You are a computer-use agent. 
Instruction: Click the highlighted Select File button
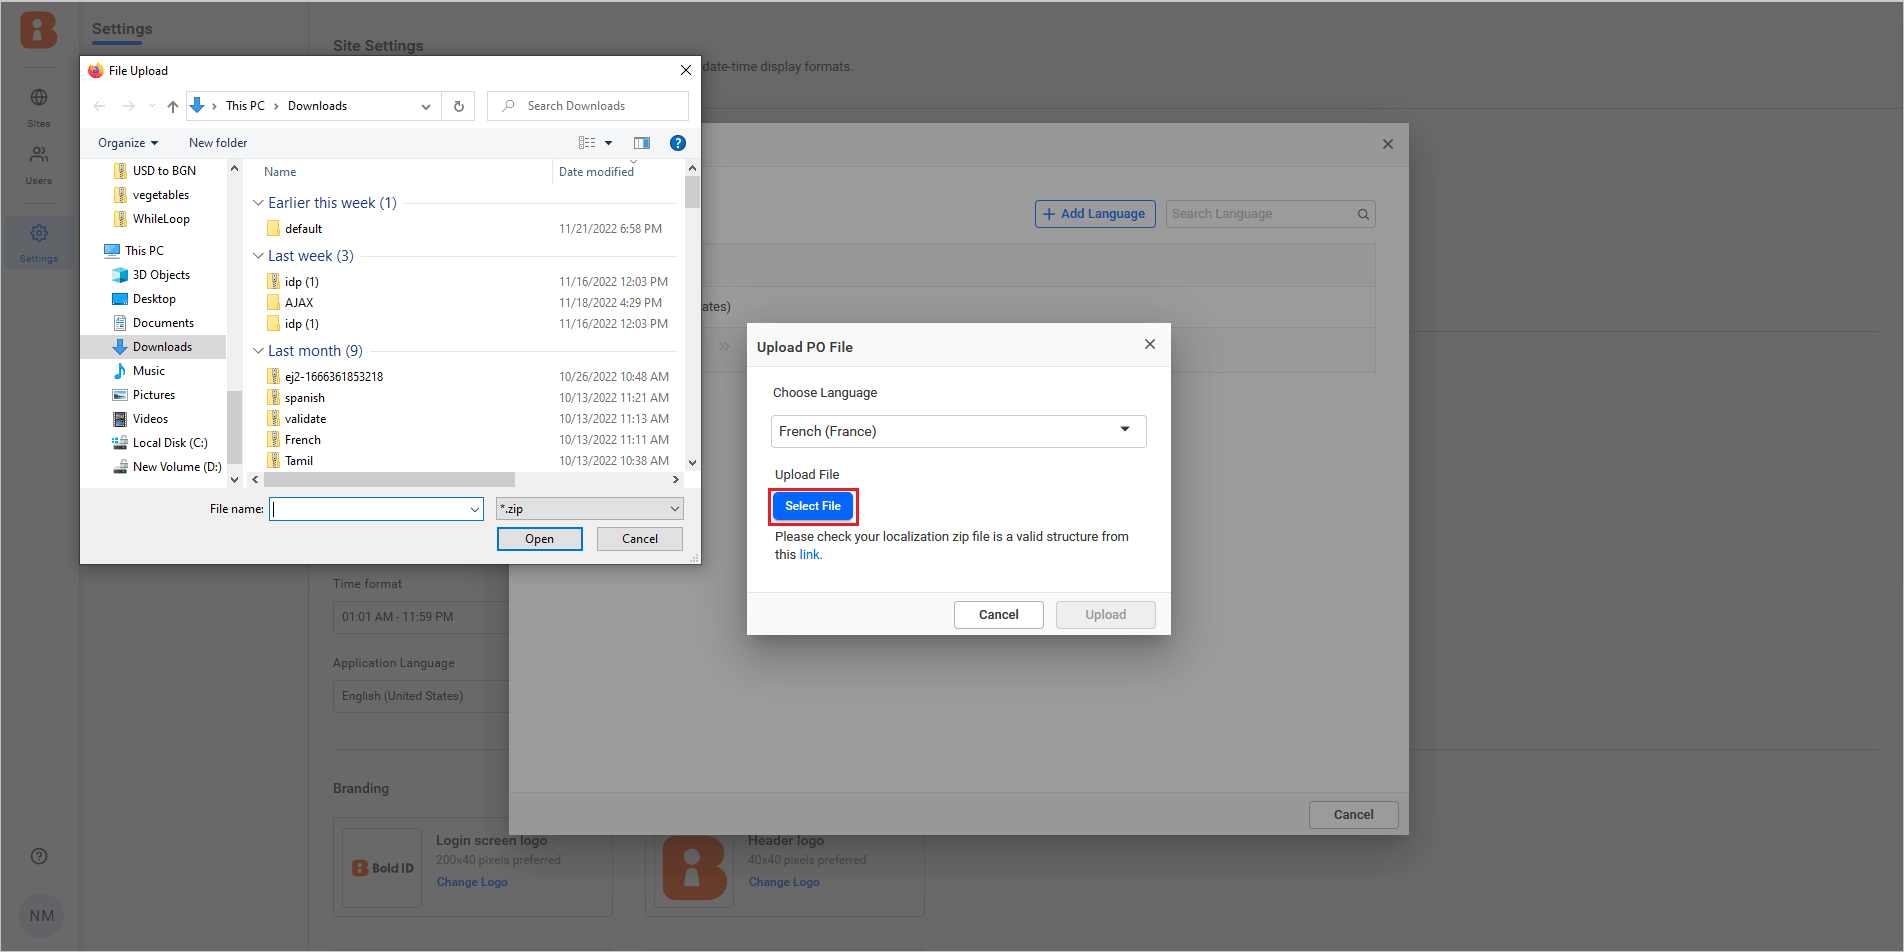tap(812, 506)
